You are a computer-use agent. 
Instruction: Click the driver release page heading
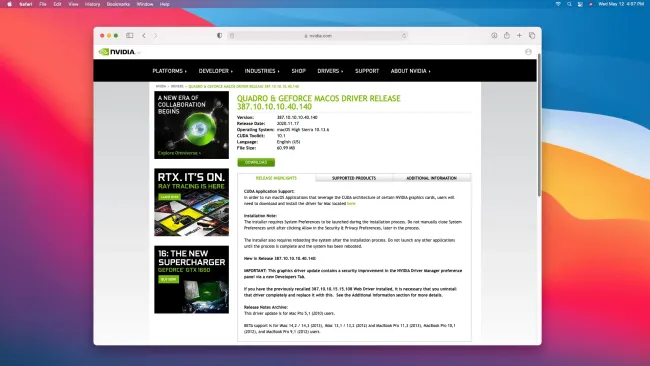318,102
